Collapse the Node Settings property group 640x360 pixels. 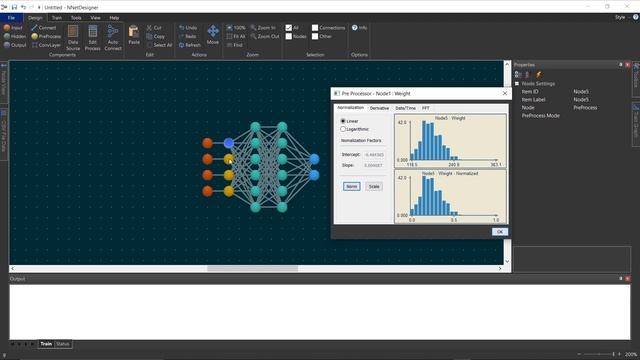coord(517,84)
